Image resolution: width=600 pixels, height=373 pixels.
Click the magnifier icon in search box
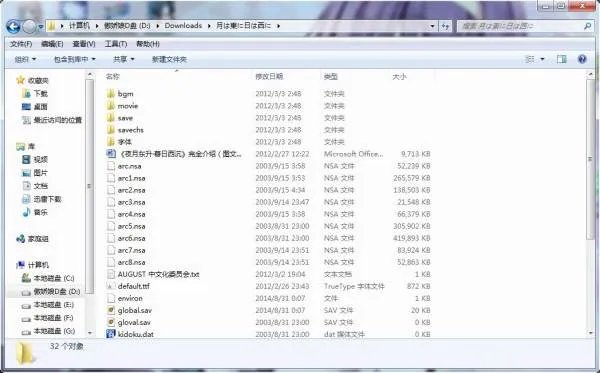(x=587, y=26)
